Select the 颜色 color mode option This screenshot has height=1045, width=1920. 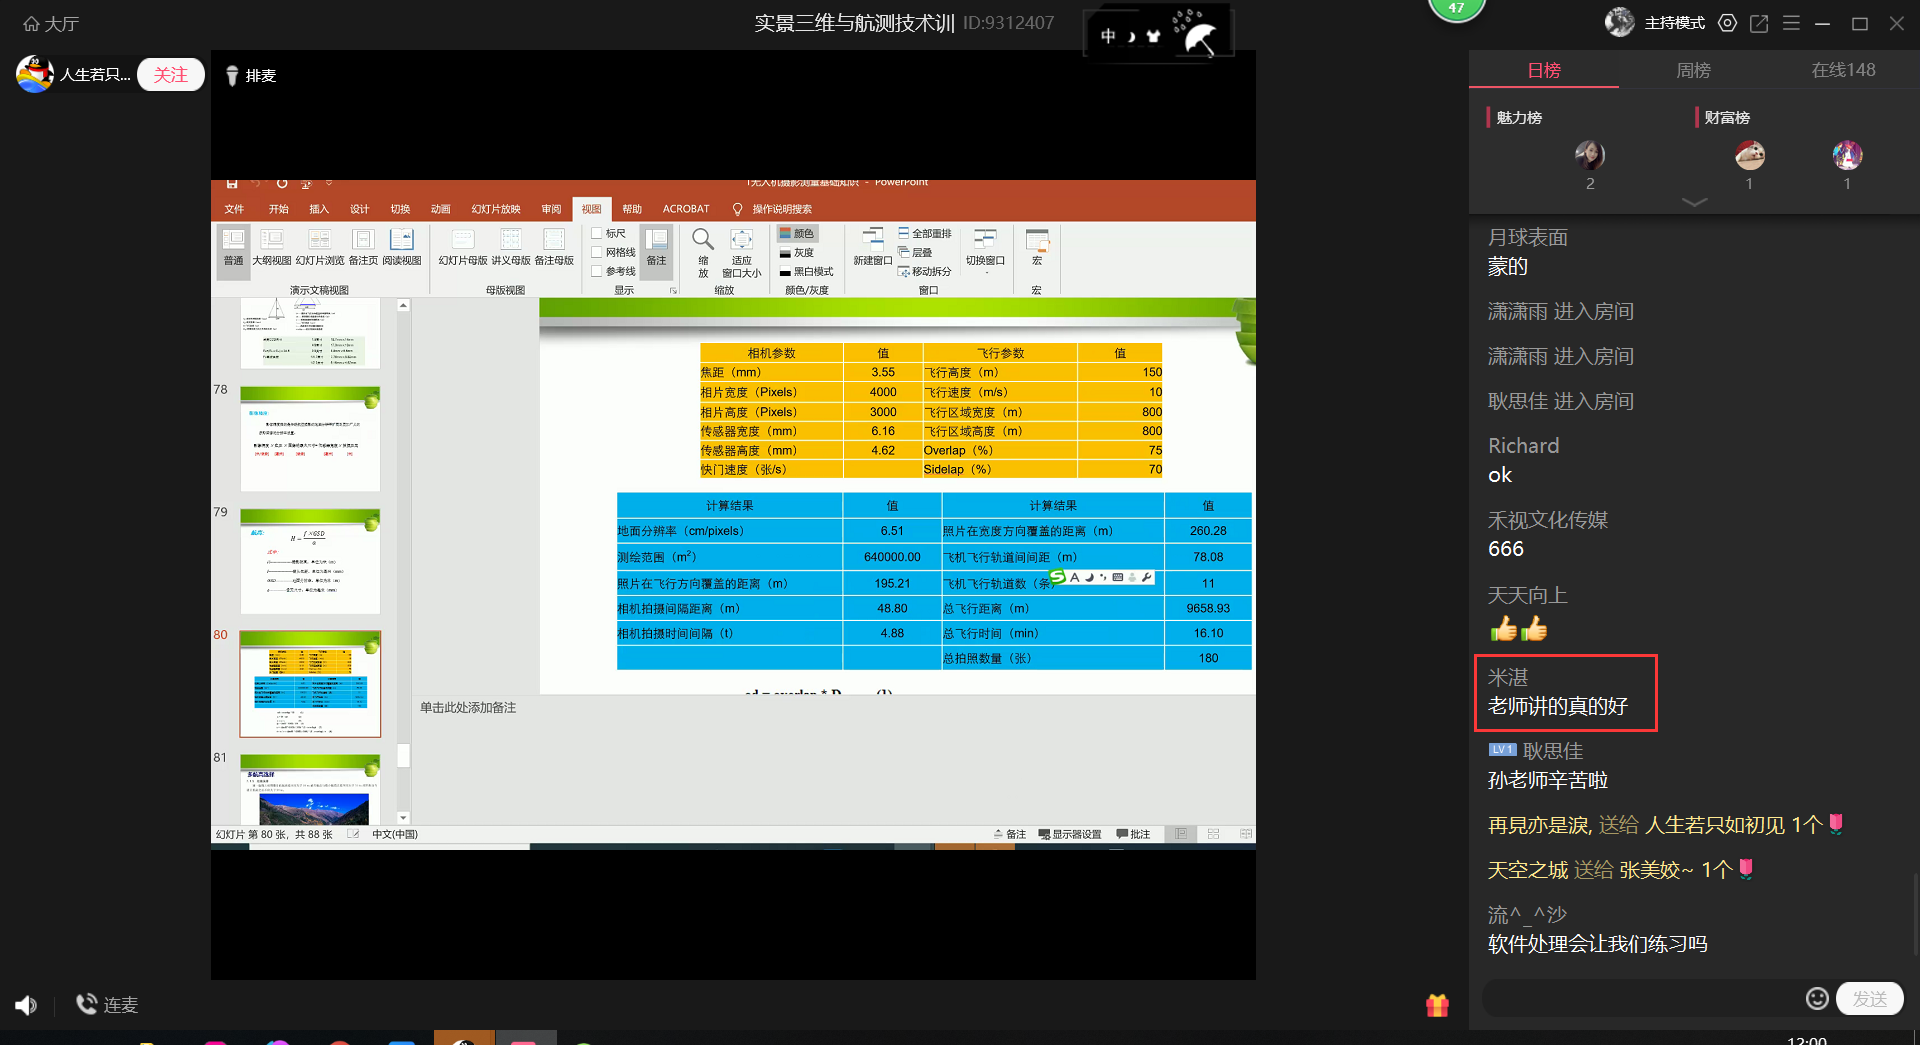tap(797, 233)
